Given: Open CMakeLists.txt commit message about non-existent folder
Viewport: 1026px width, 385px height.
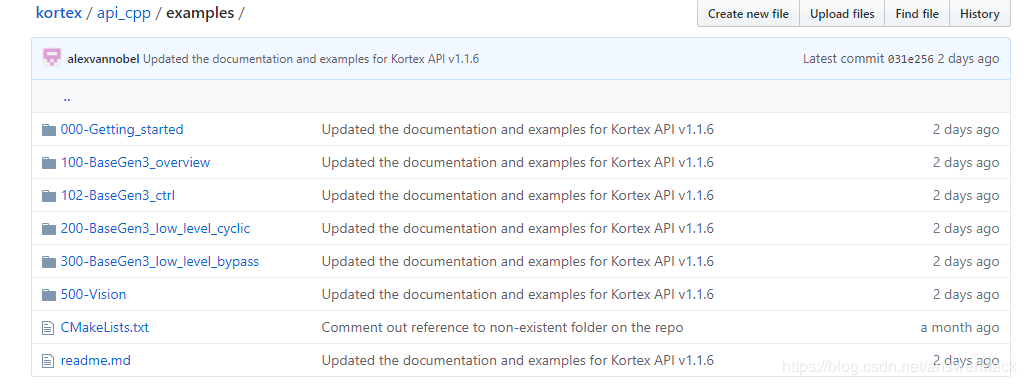Looking at the screenshot, I should tap(503, 327).
